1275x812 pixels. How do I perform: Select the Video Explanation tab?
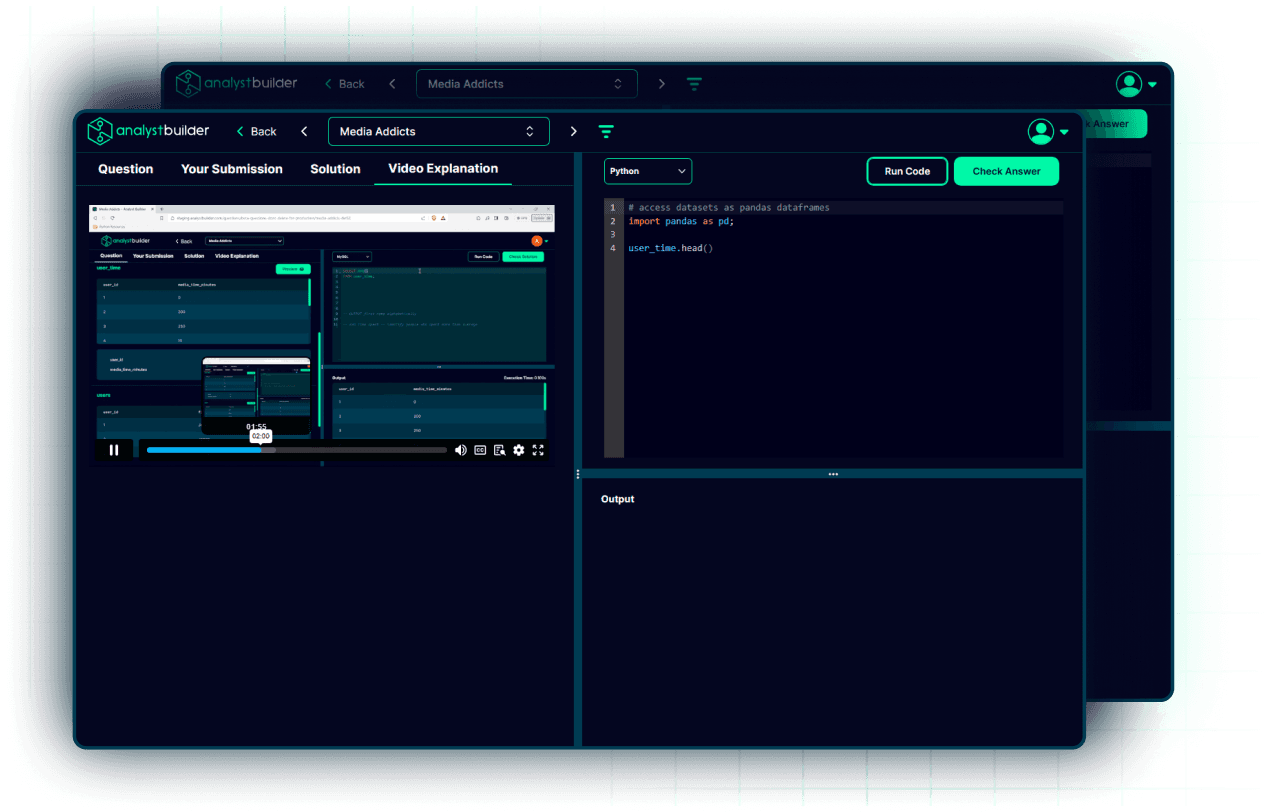443,168
